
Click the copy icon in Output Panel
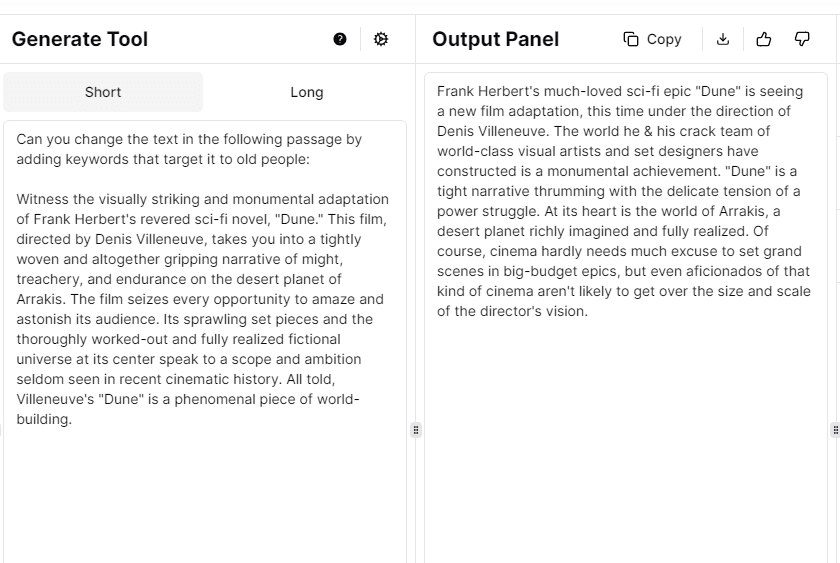(652, 39)
